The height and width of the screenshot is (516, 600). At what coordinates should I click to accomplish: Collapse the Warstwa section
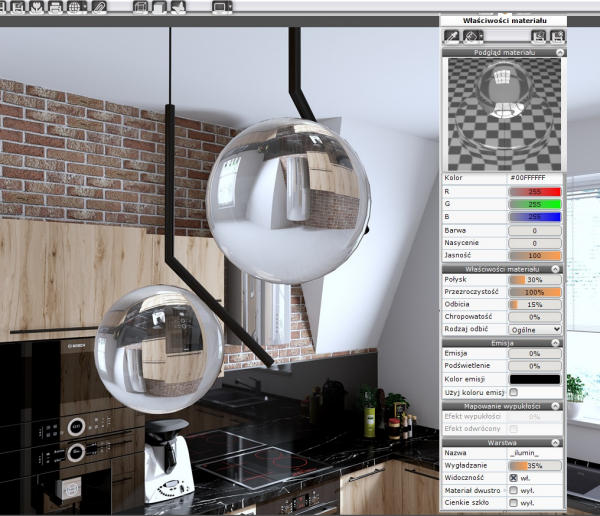pos(556,443)
